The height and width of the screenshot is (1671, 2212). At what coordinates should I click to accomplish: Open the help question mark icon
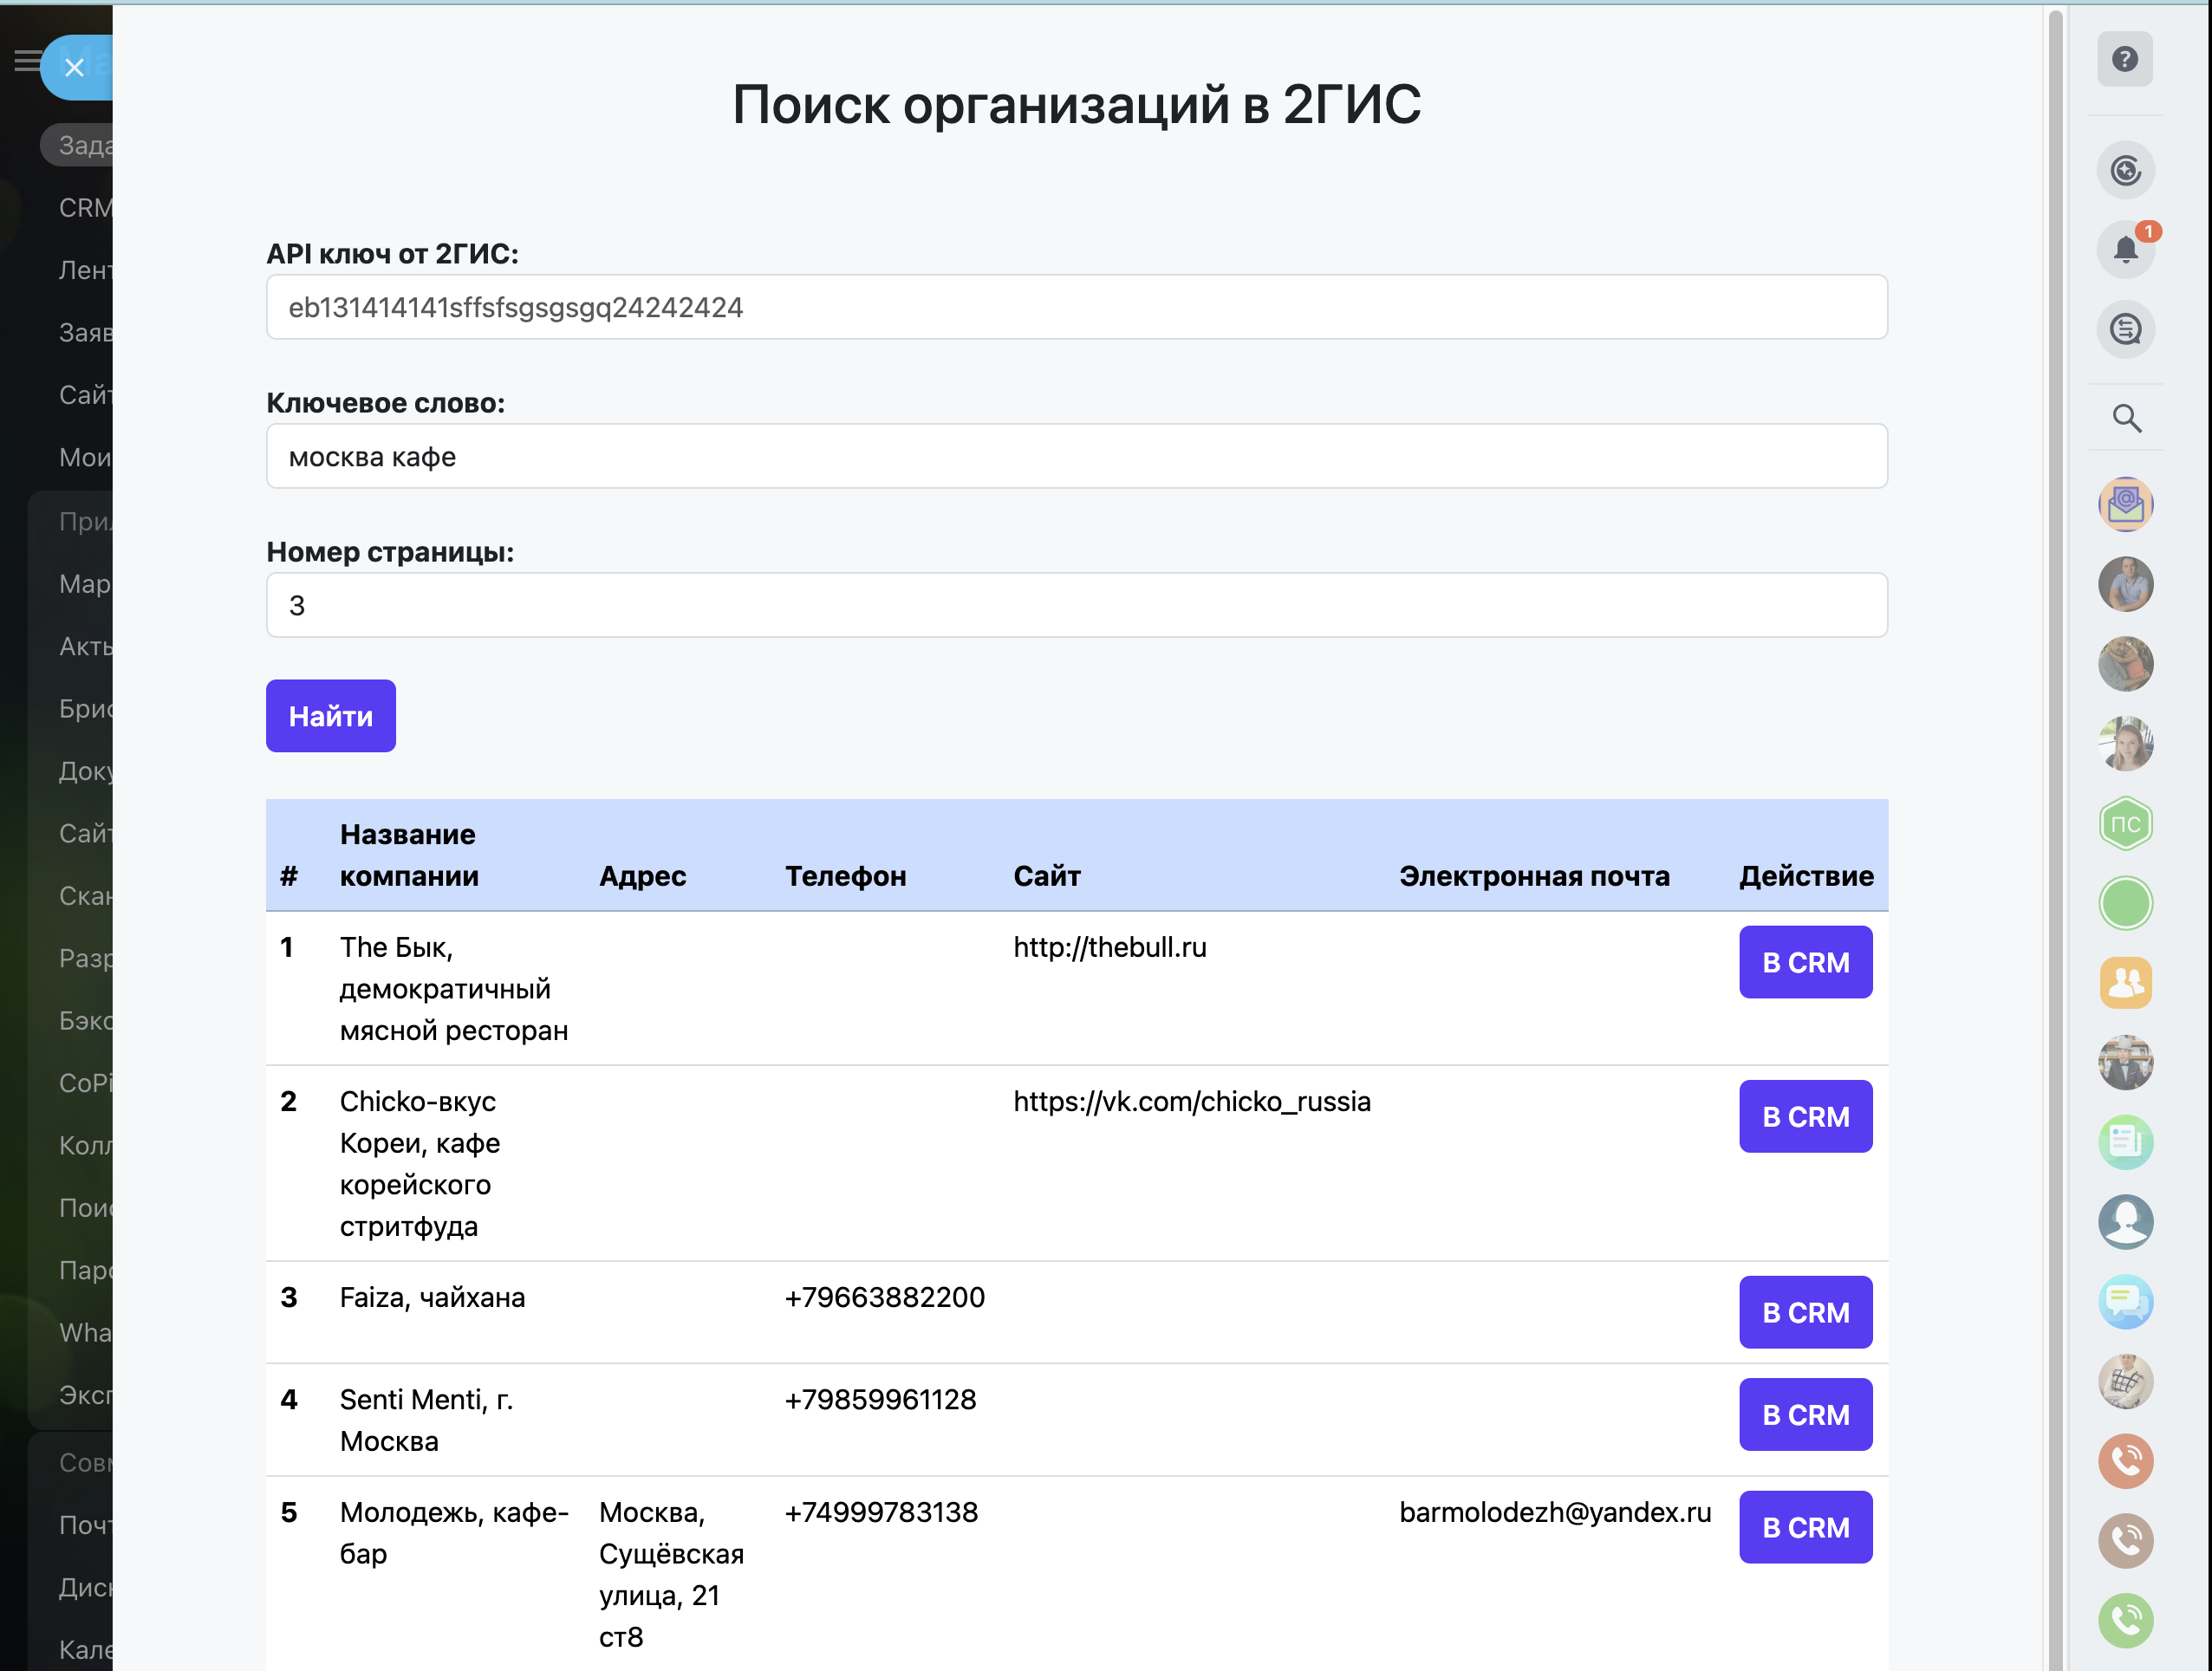click(2124, 59)
